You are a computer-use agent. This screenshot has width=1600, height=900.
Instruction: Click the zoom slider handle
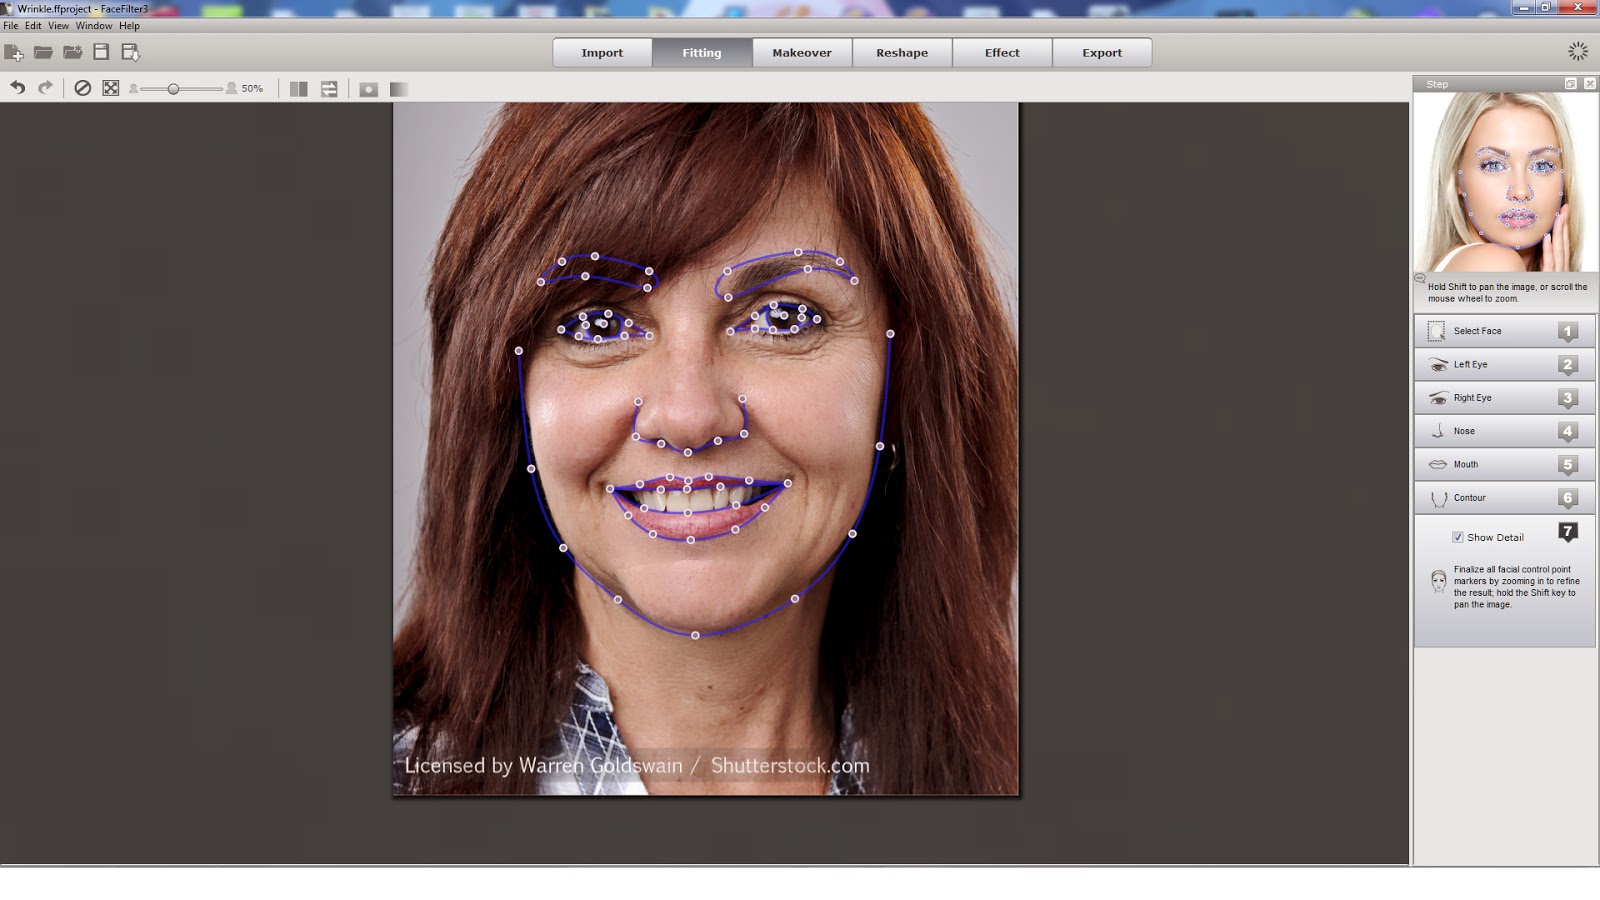tap(173, 89)
